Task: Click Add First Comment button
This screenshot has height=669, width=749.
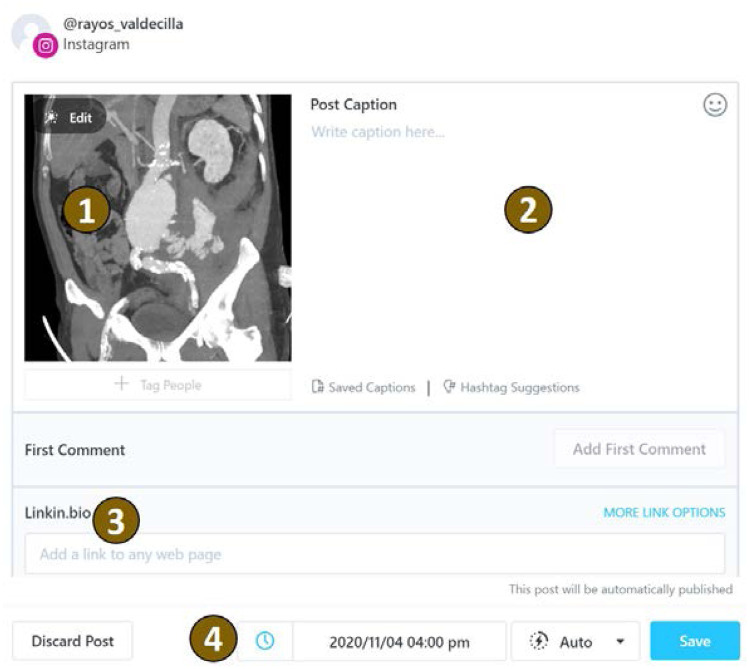Action: pos(639,449)
